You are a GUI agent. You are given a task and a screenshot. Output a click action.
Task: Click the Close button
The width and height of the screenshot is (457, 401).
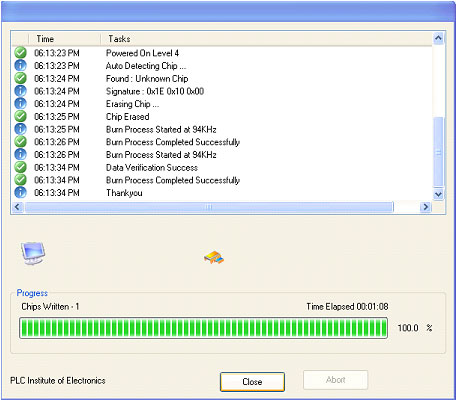click(x=252, y=382)
